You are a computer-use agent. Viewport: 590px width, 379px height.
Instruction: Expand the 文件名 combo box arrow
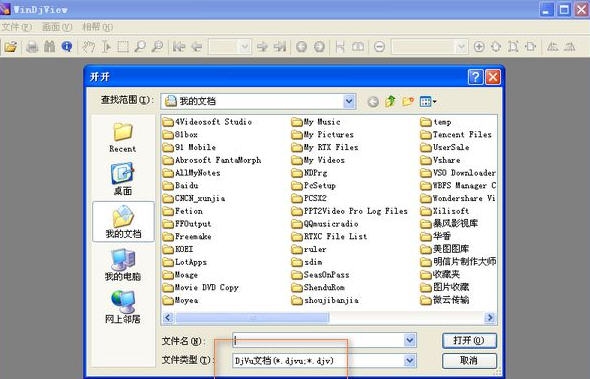point(410,340)
